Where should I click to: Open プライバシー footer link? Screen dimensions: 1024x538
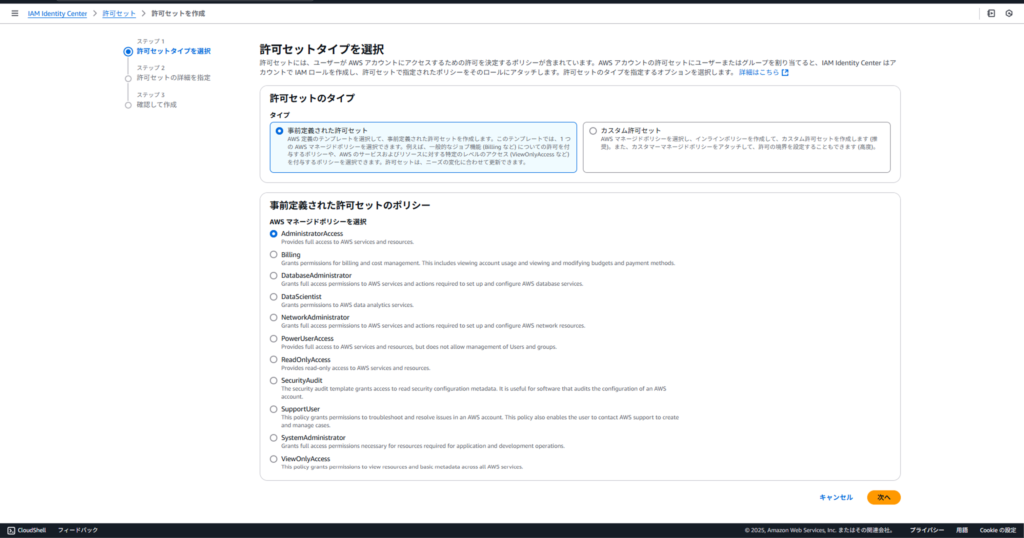(926, 530)
